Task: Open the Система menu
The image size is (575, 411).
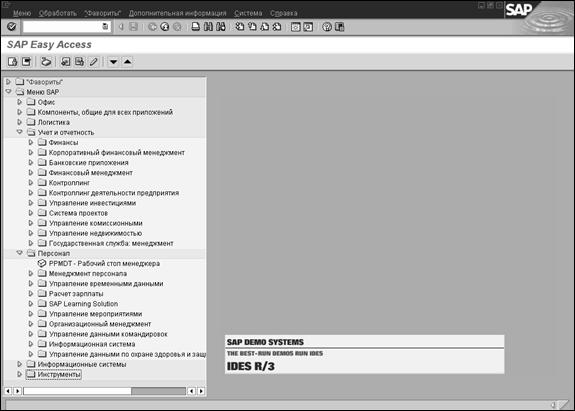Action: coord(248,13)
